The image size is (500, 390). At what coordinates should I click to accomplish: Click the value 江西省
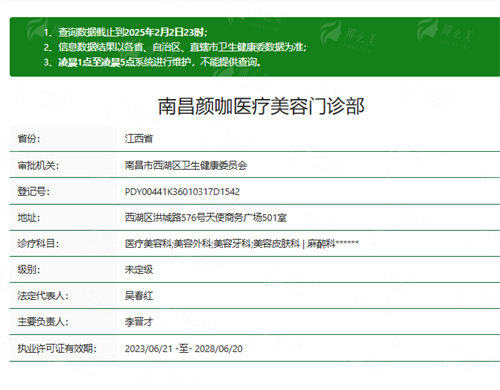[139, 138]
